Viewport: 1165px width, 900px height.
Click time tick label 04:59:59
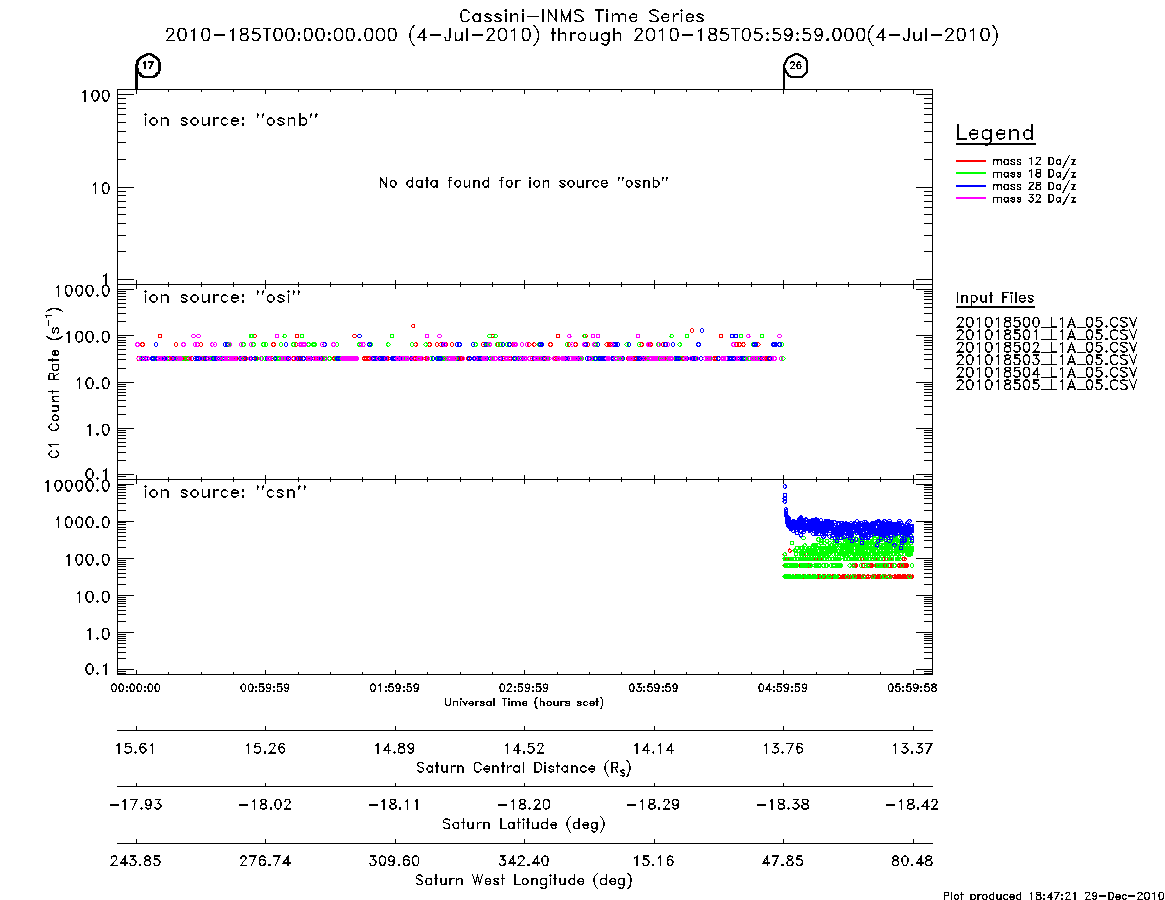(x=782, y=688)
